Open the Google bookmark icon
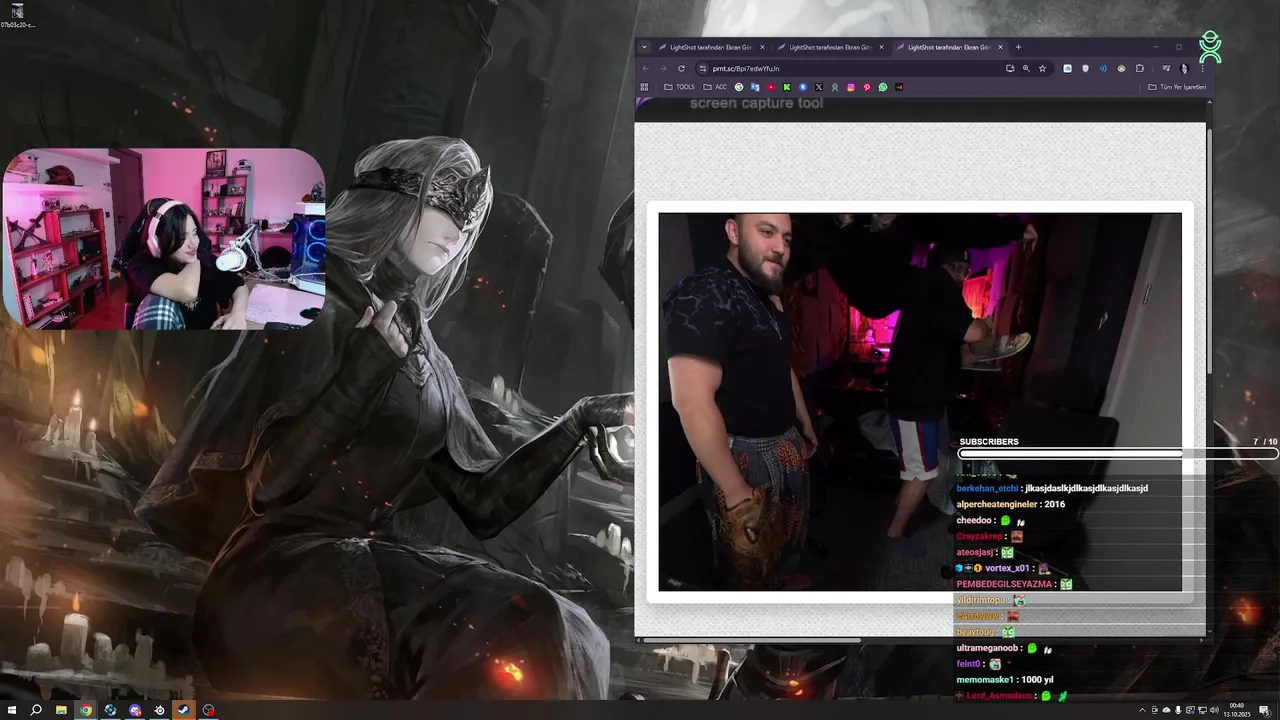Image resolution: width=1280 pixels, height=720 pixels. (x=739, y=87)
